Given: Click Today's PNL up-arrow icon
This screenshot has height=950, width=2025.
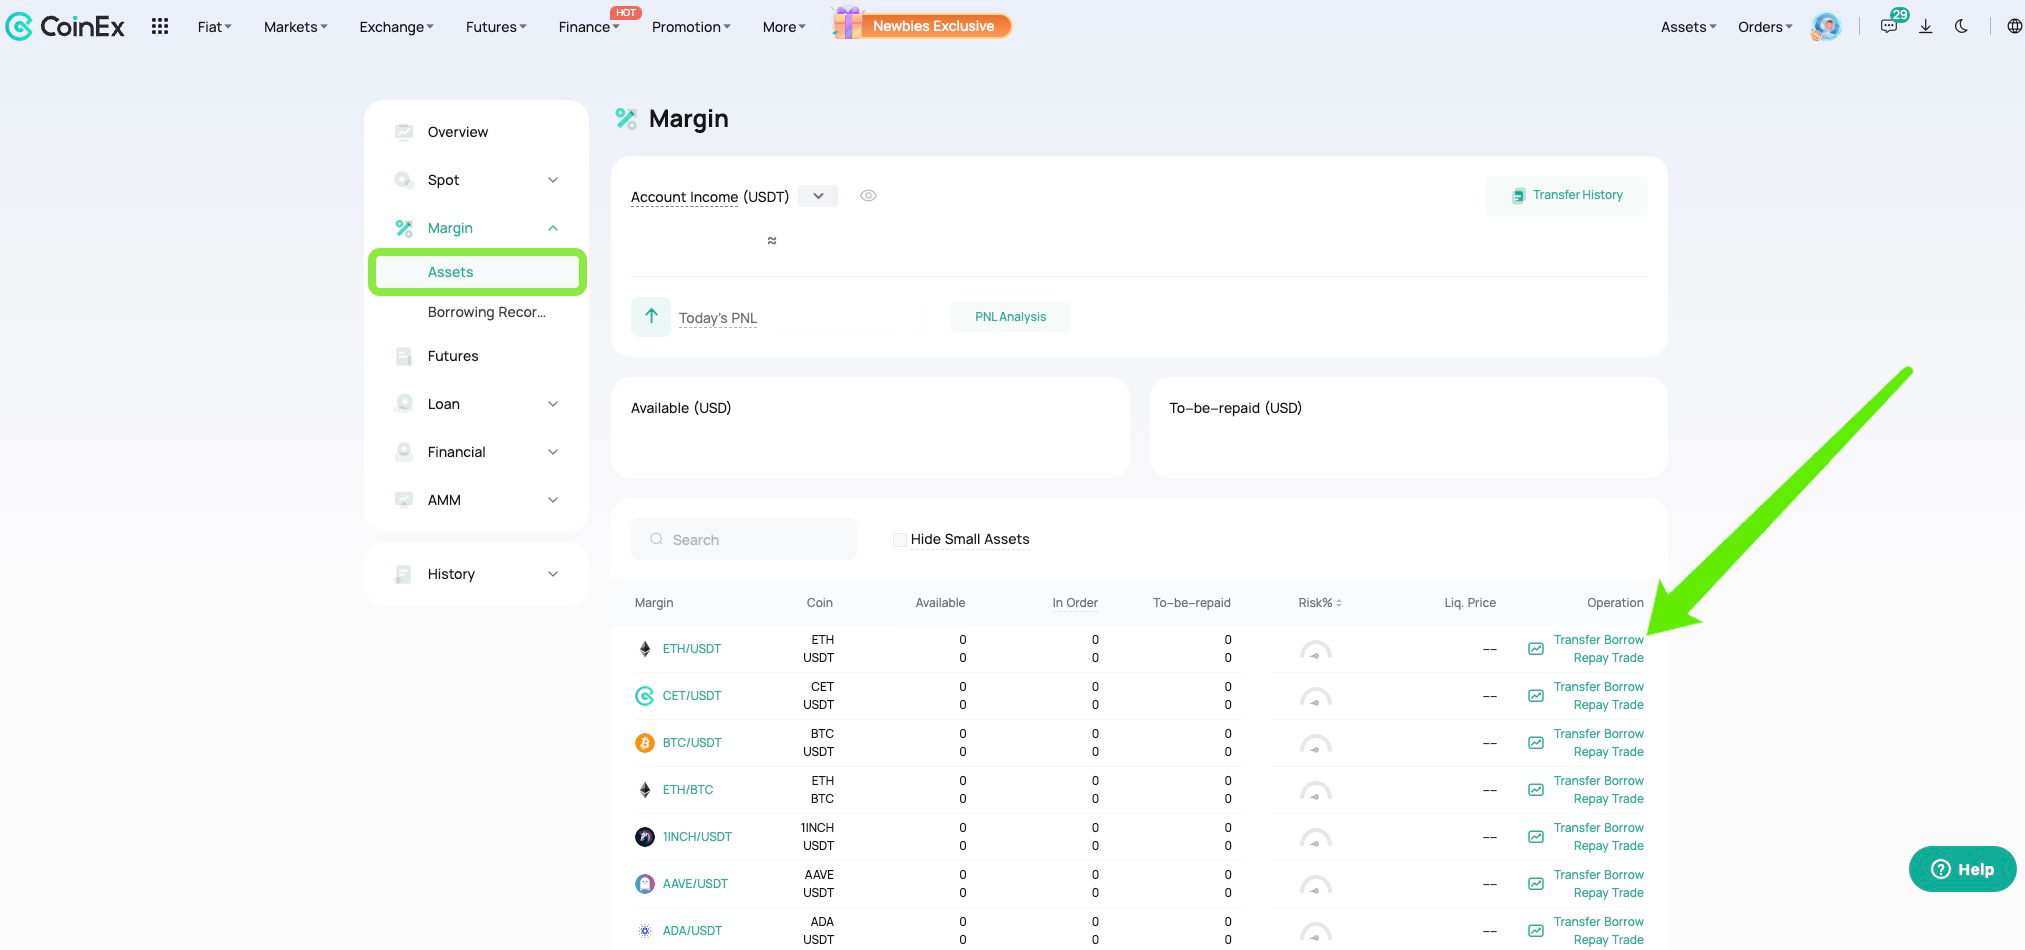Looking at the screenshot, I should point(651,317).
